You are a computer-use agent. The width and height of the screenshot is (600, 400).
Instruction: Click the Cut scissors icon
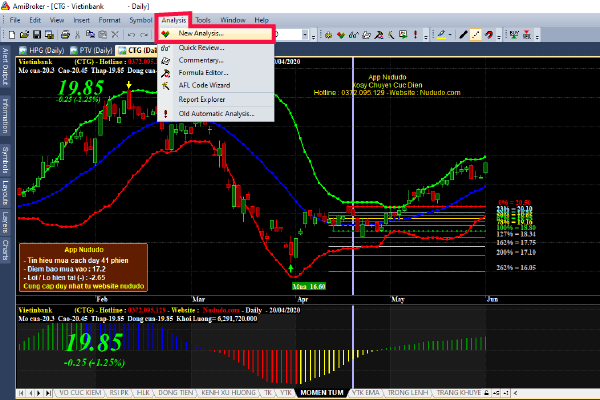coord(77,35)
